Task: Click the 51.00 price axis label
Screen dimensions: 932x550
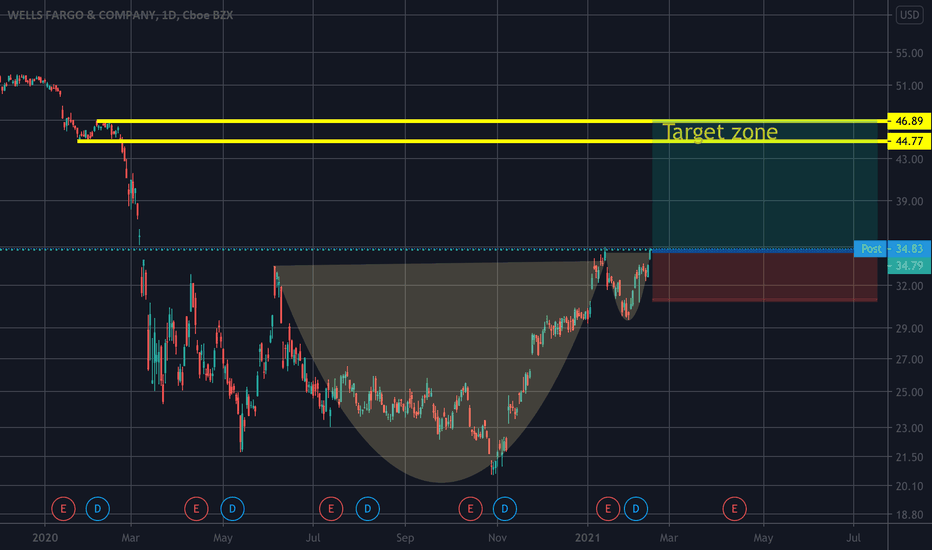Action: [x=909, y=86]
